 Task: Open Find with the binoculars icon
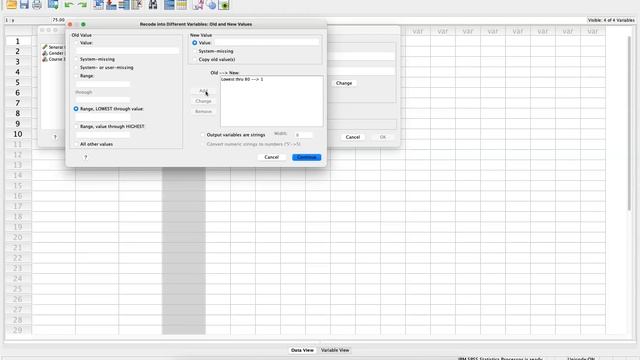click(x=153, y=4)
